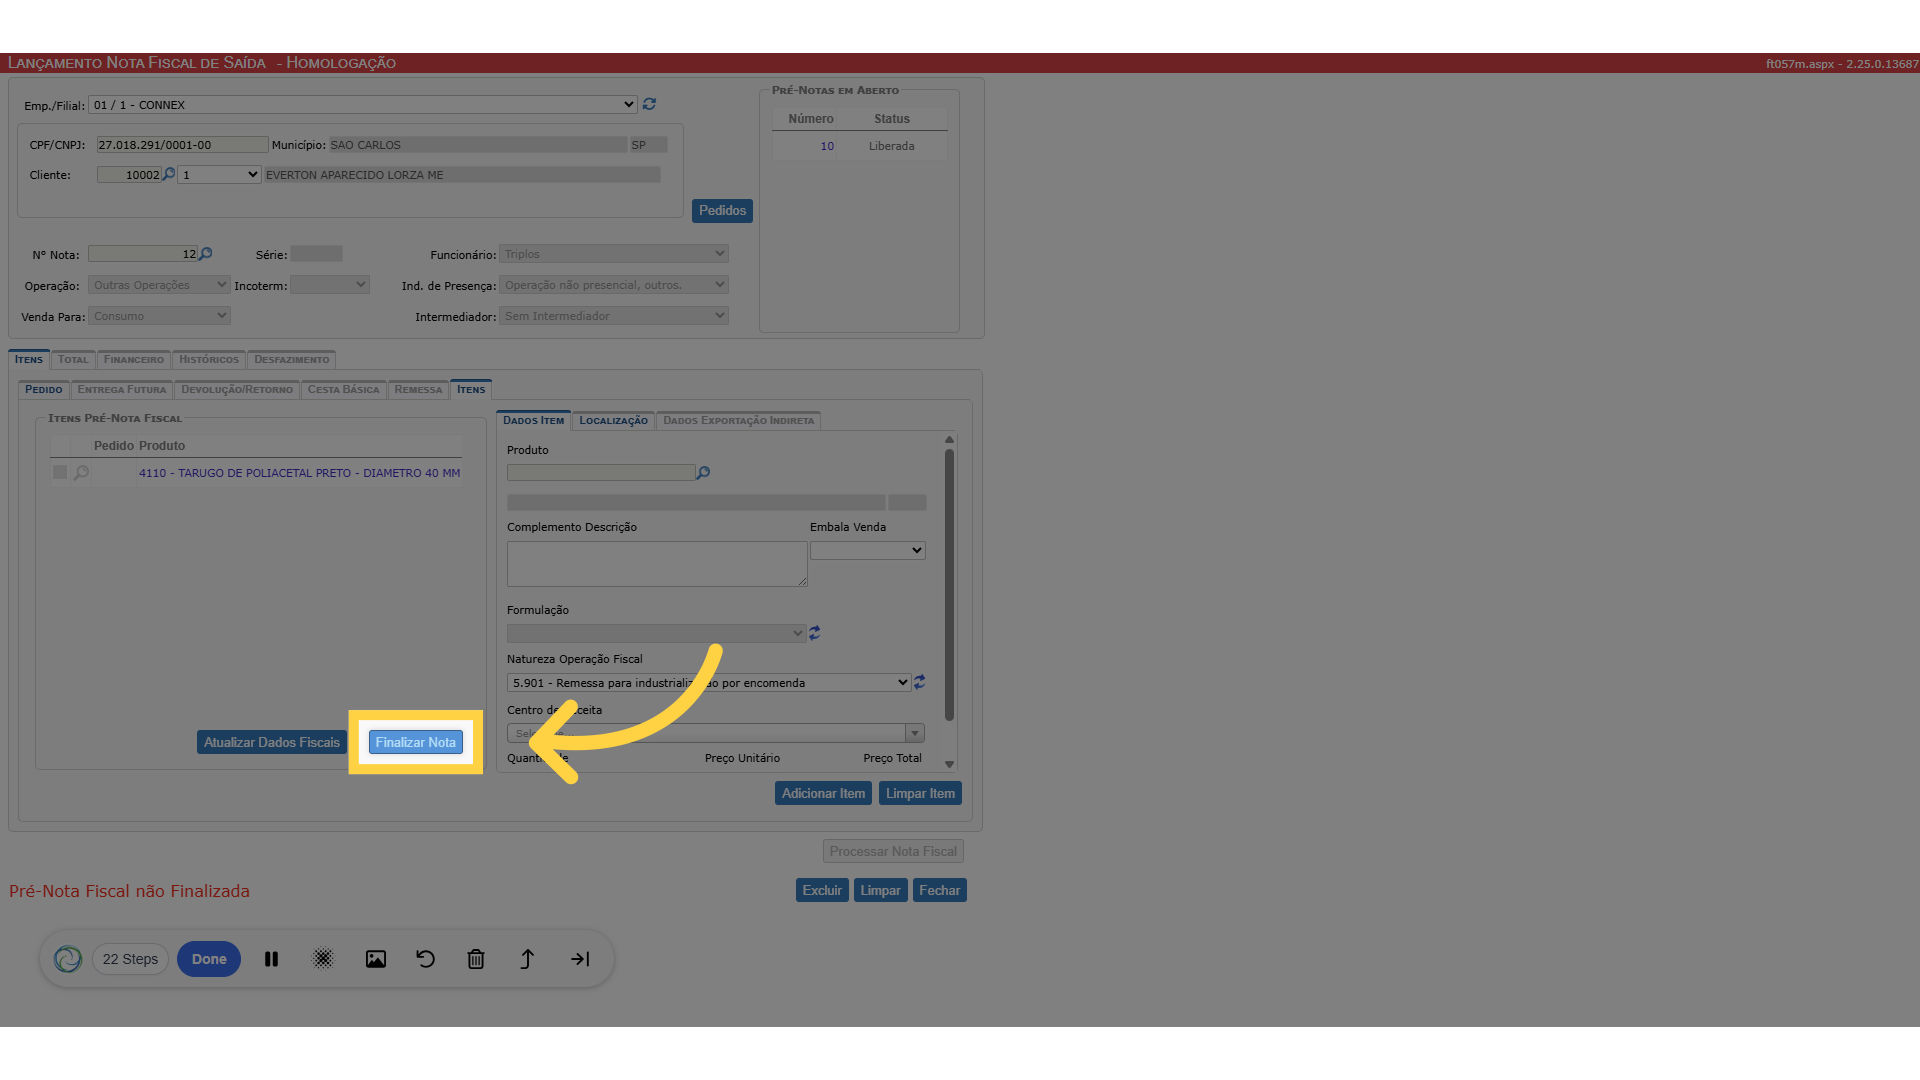This screenshot has height=1080, width=1920.
Task: Click Produto search magnifier icon
Action: [x=703, y=473]
